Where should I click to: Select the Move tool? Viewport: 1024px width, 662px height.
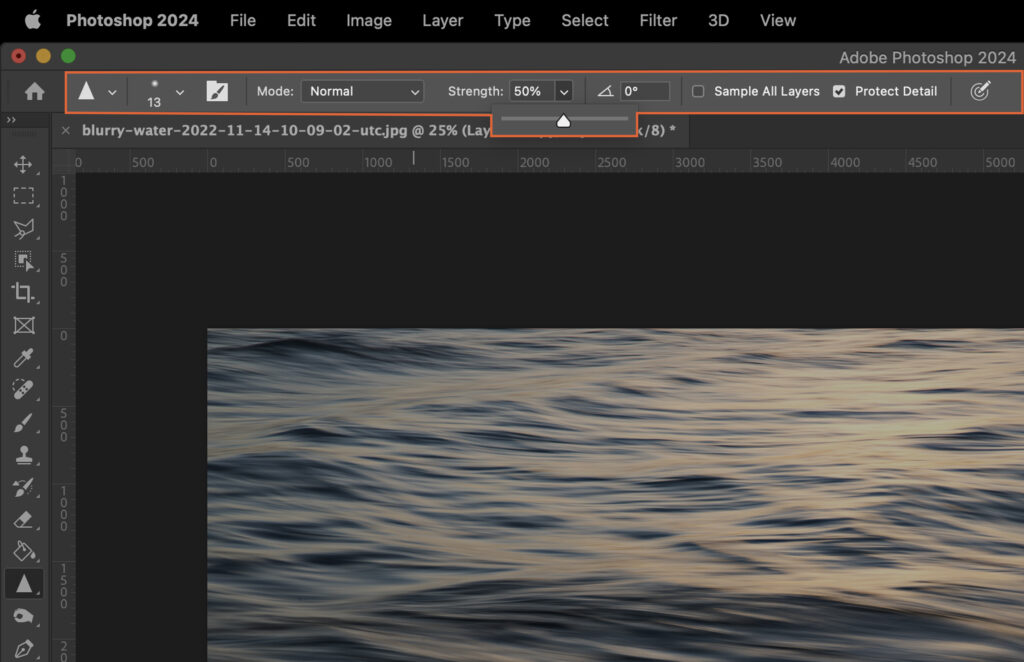[23, 164]
